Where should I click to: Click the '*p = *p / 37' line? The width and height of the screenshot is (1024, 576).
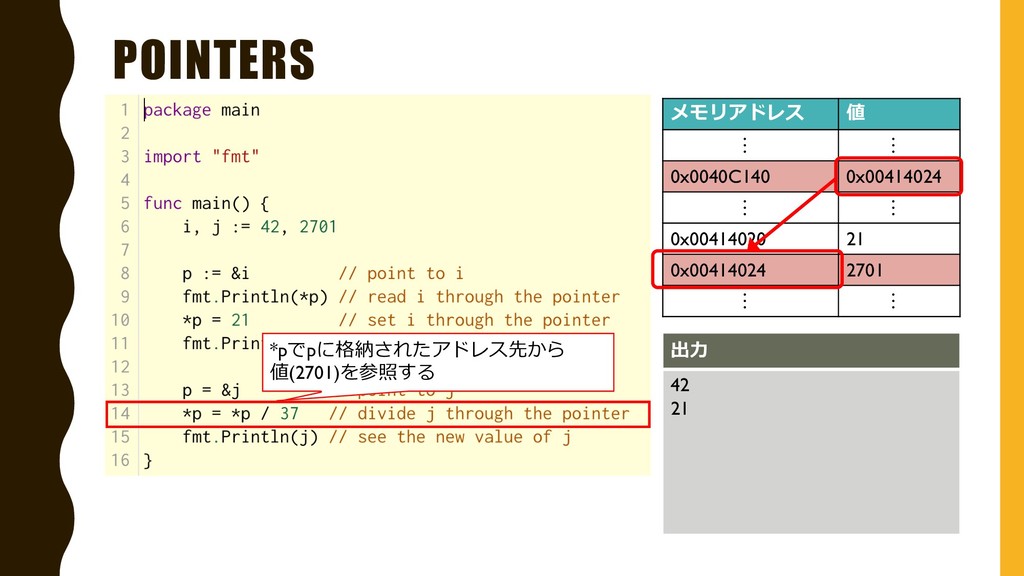pyautogui.click(x=240, y=413)
